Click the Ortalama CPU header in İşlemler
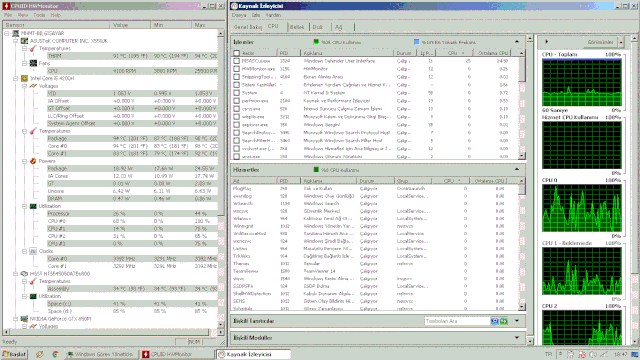 click(494, 53)
